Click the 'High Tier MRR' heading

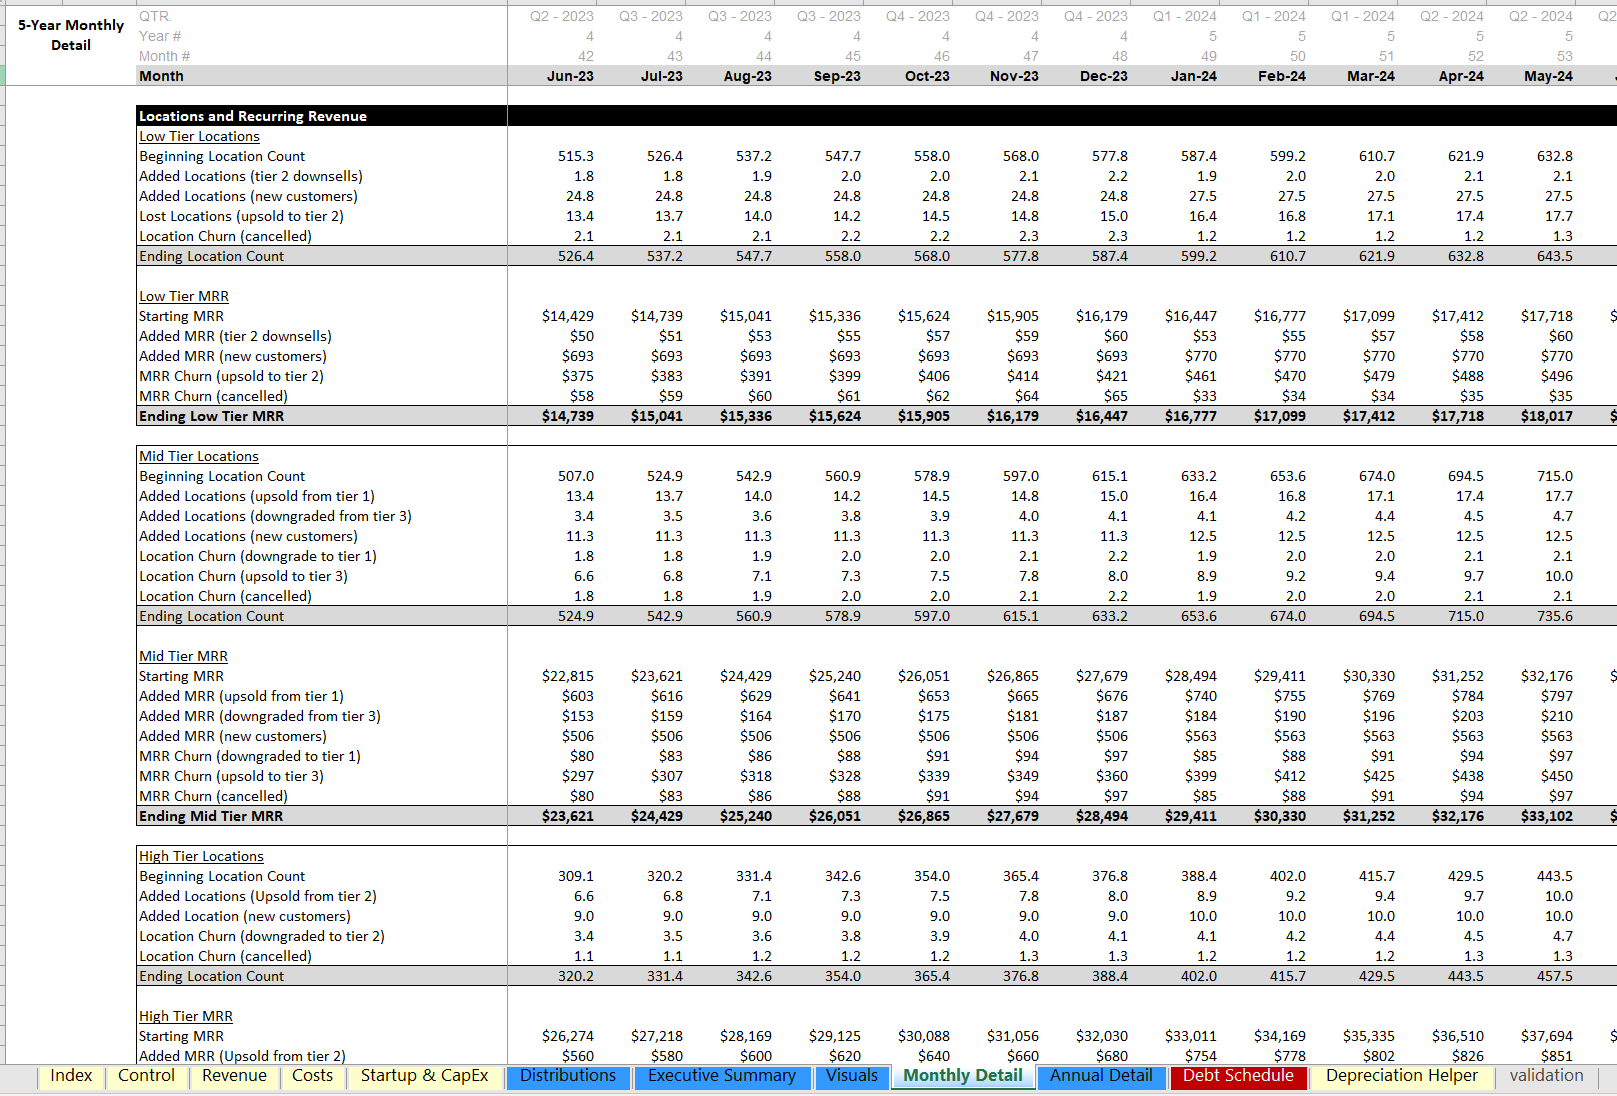point(186,1016)
